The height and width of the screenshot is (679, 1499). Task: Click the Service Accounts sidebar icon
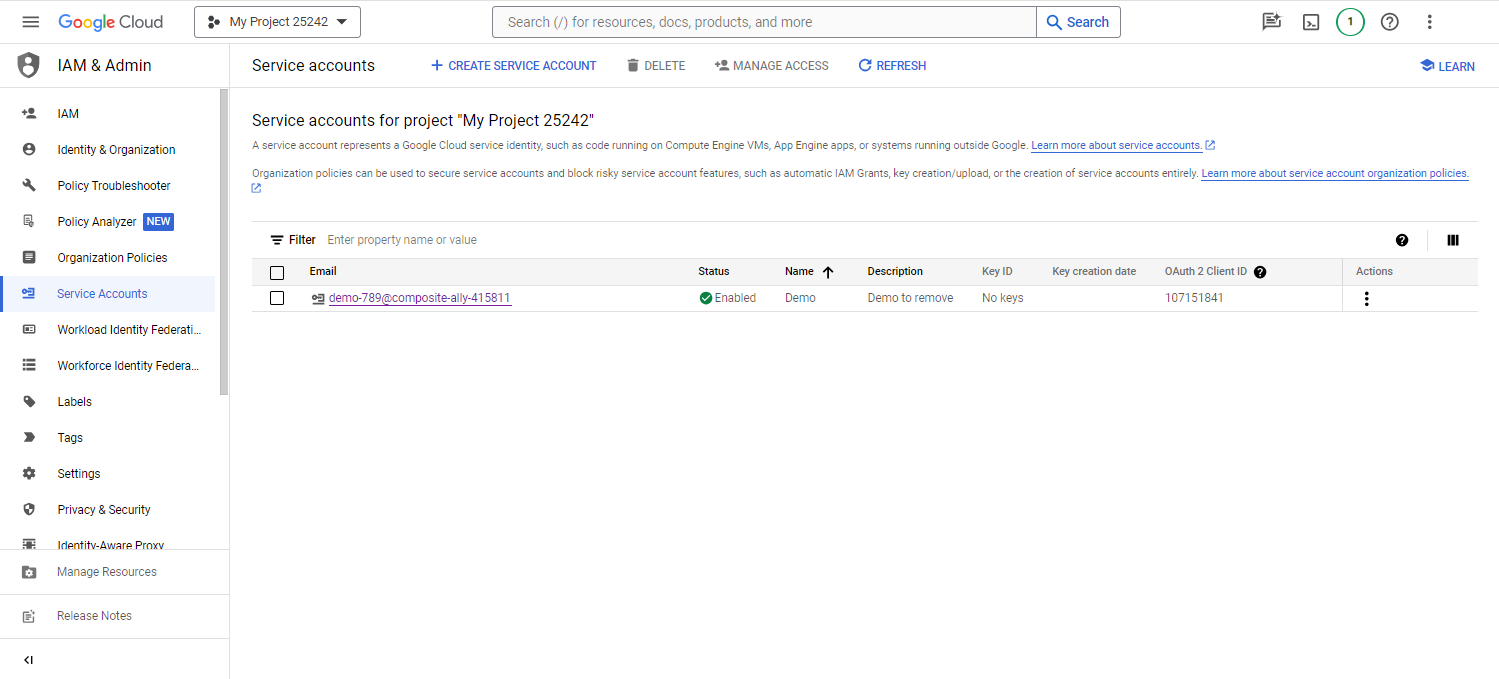click(29, 294)
